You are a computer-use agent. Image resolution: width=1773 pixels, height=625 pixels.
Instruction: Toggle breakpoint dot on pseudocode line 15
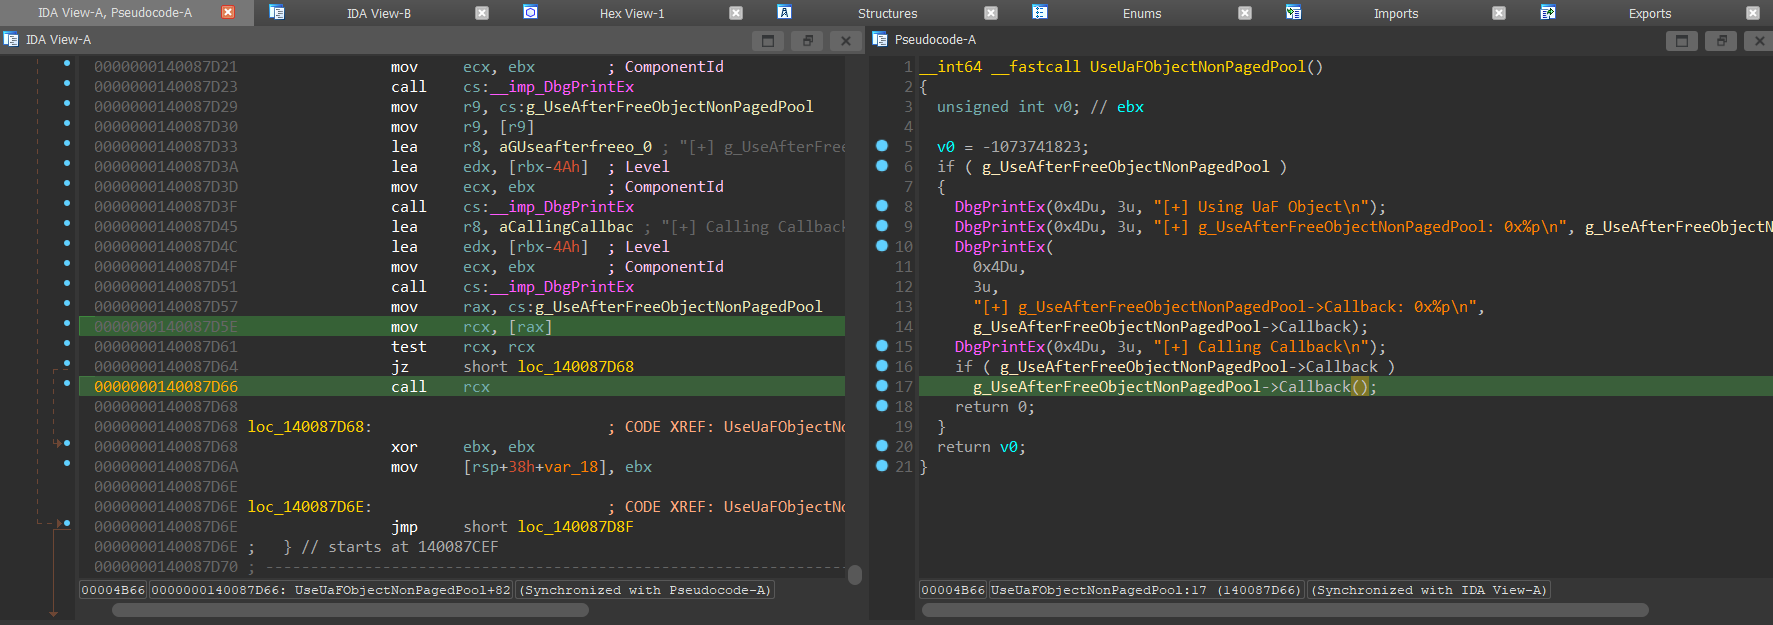(882, 346)
